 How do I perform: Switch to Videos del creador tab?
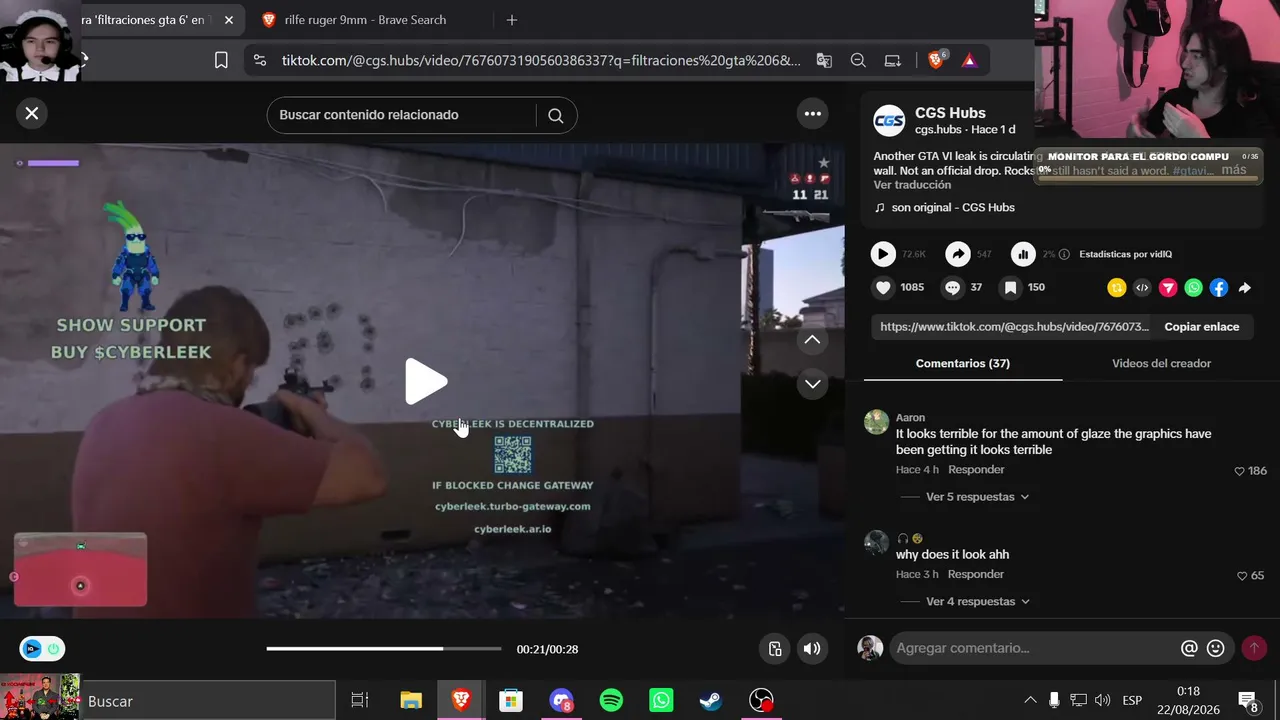tap(1161, 364)
